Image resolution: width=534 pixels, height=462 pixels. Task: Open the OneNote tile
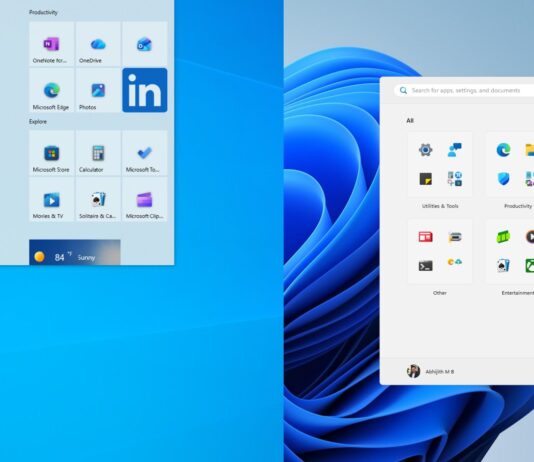(51, 44)
